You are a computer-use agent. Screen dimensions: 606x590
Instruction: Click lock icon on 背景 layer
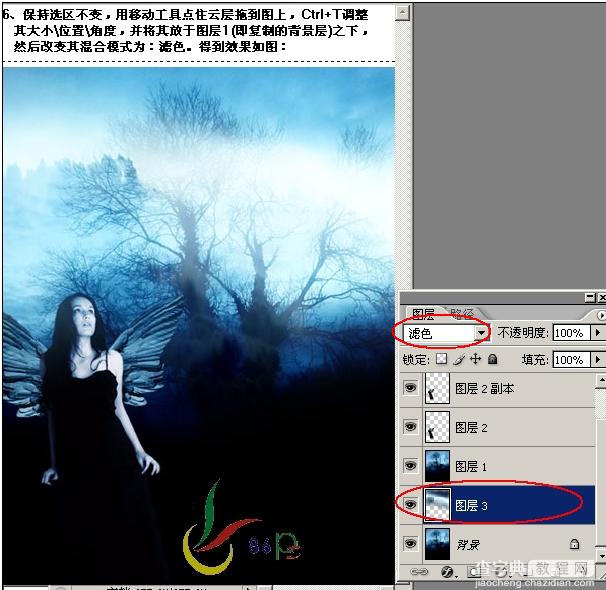click(574, 544)
